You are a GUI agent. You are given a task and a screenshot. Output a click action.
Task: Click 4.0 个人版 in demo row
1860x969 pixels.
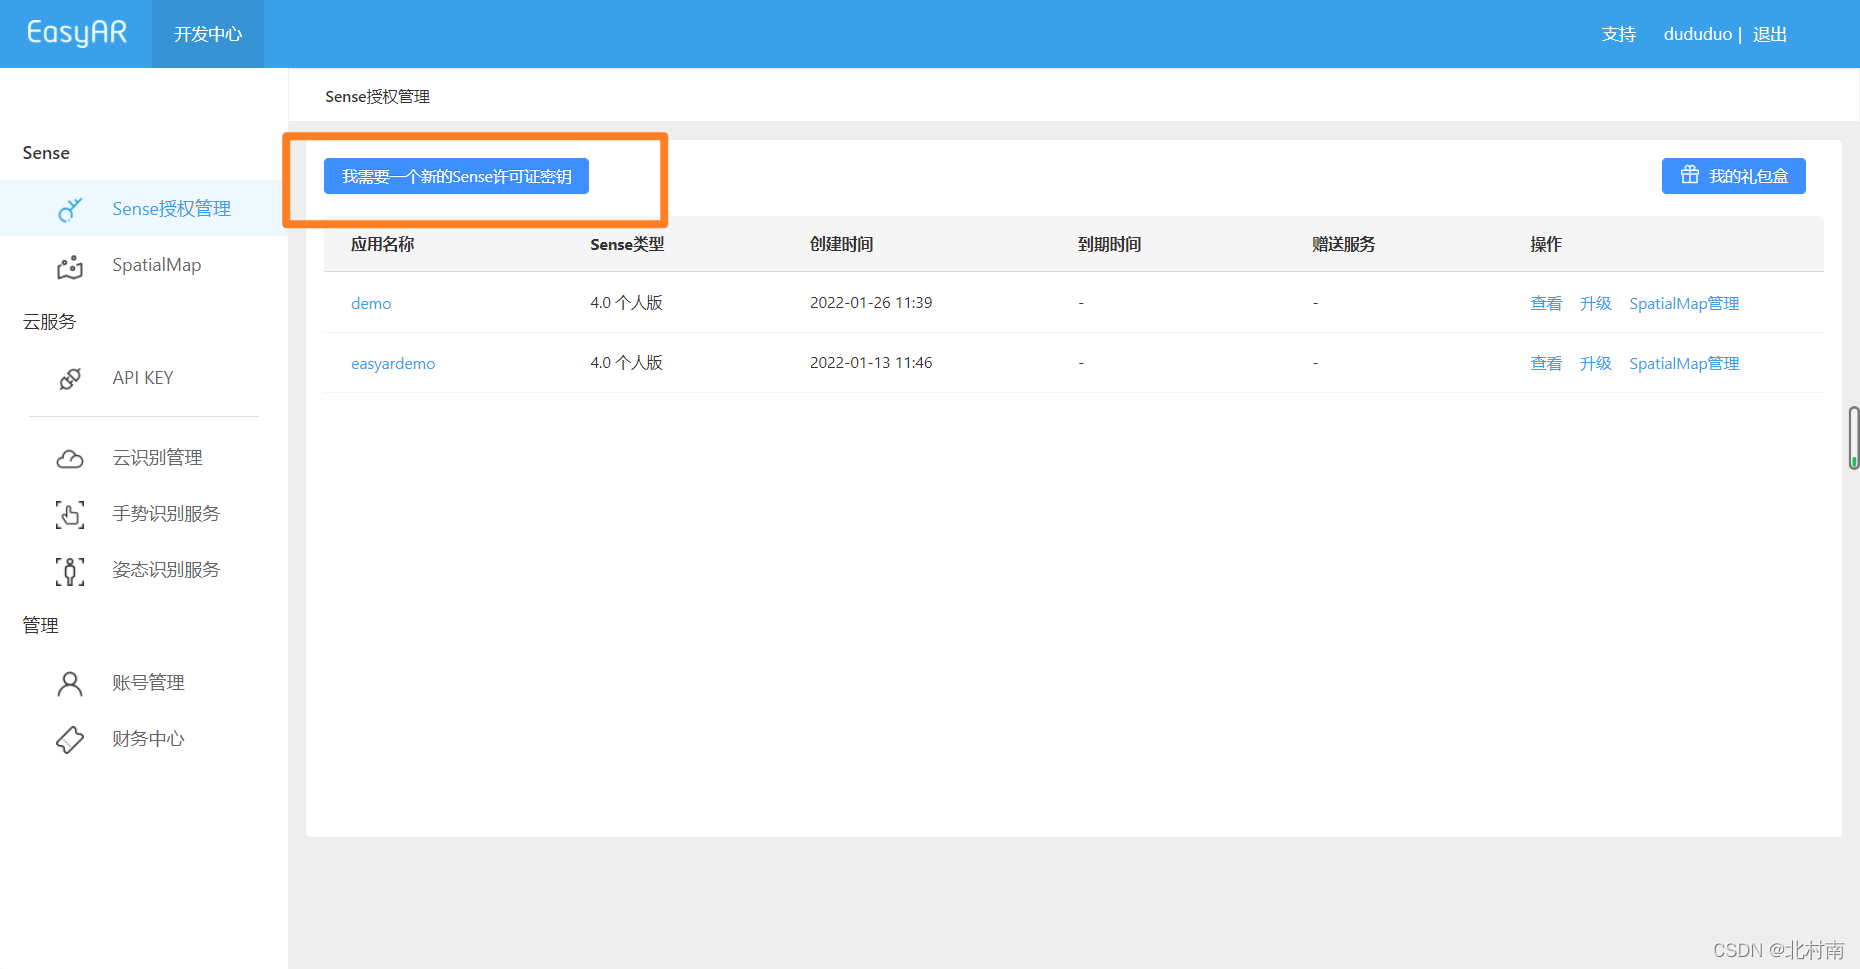pyautogui.click(x=626, y=303)
